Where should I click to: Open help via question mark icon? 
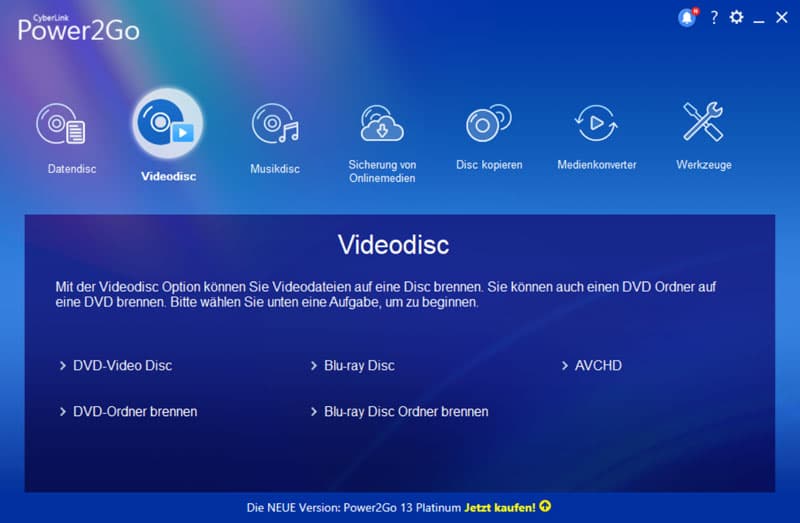[714, 18]
